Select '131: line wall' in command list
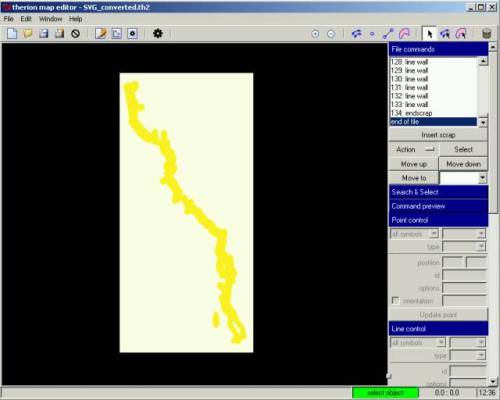This screenshot has height=400, width=500. [433, 88]
